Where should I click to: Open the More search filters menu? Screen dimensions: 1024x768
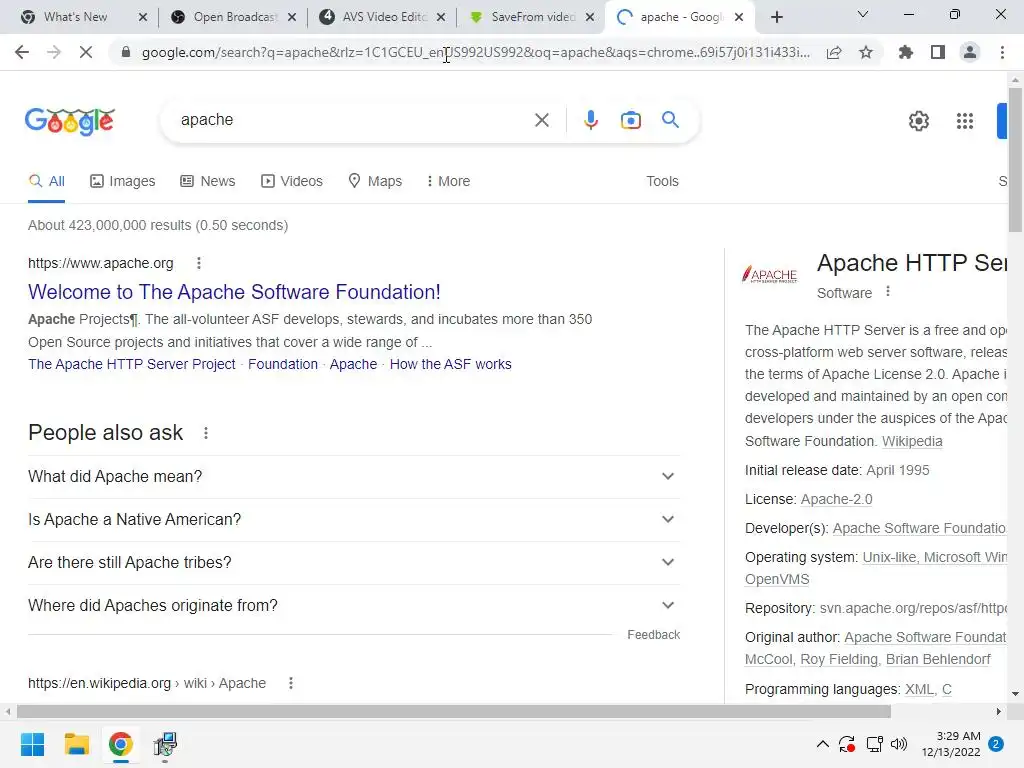click(448, 181)
